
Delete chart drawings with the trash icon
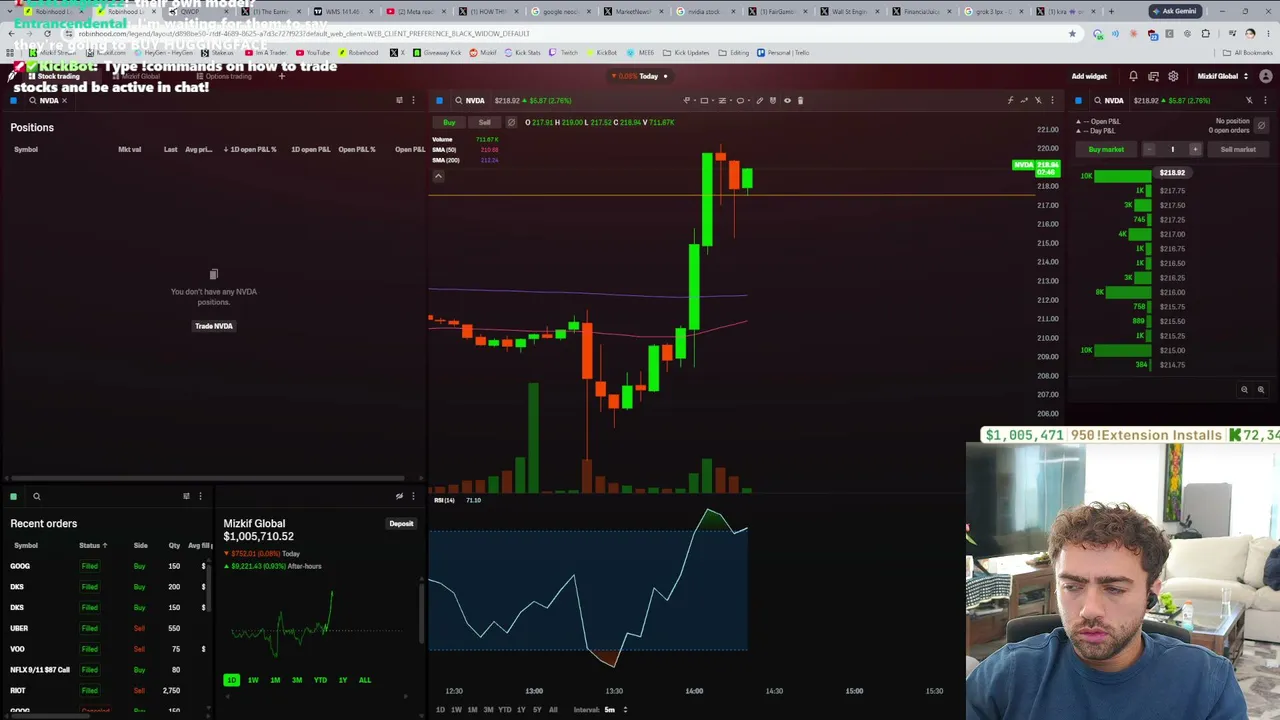click(x=800, y=100)
